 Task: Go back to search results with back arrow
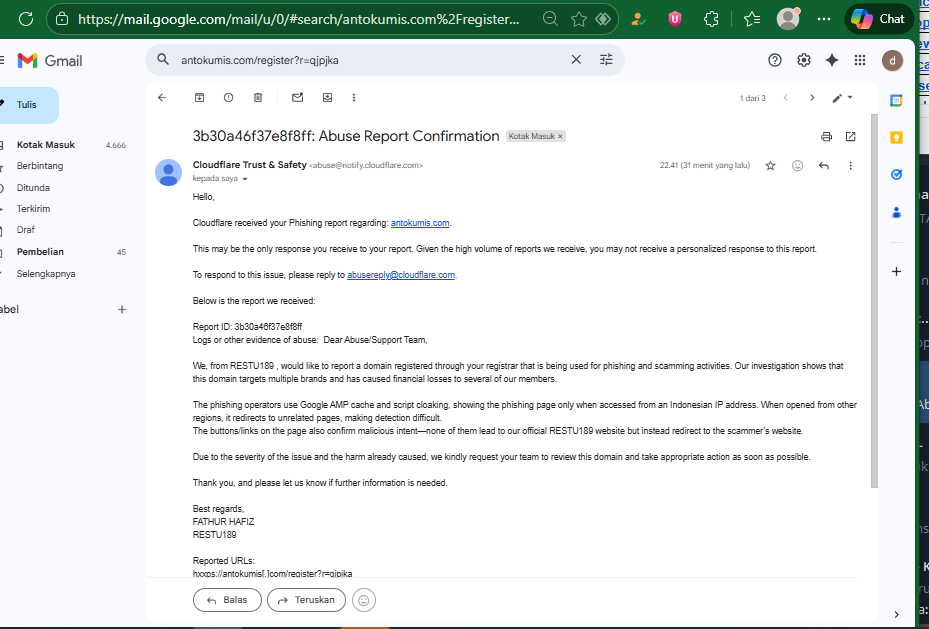(162, 98)
